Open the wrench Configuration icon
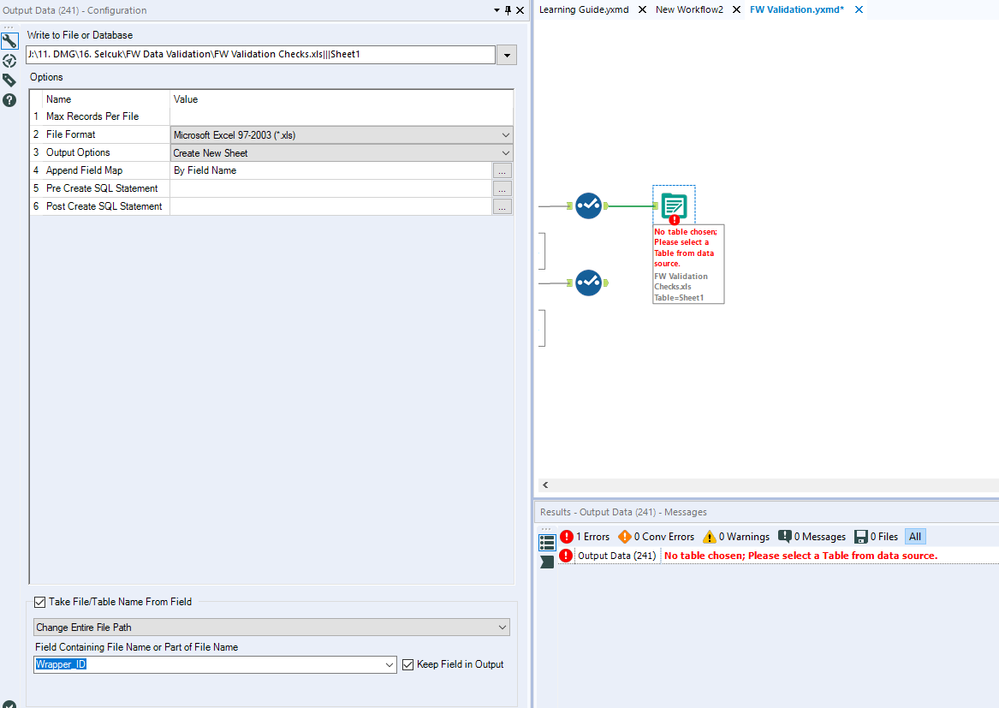Viewport: 999px width, 708px height. (10, 41)
